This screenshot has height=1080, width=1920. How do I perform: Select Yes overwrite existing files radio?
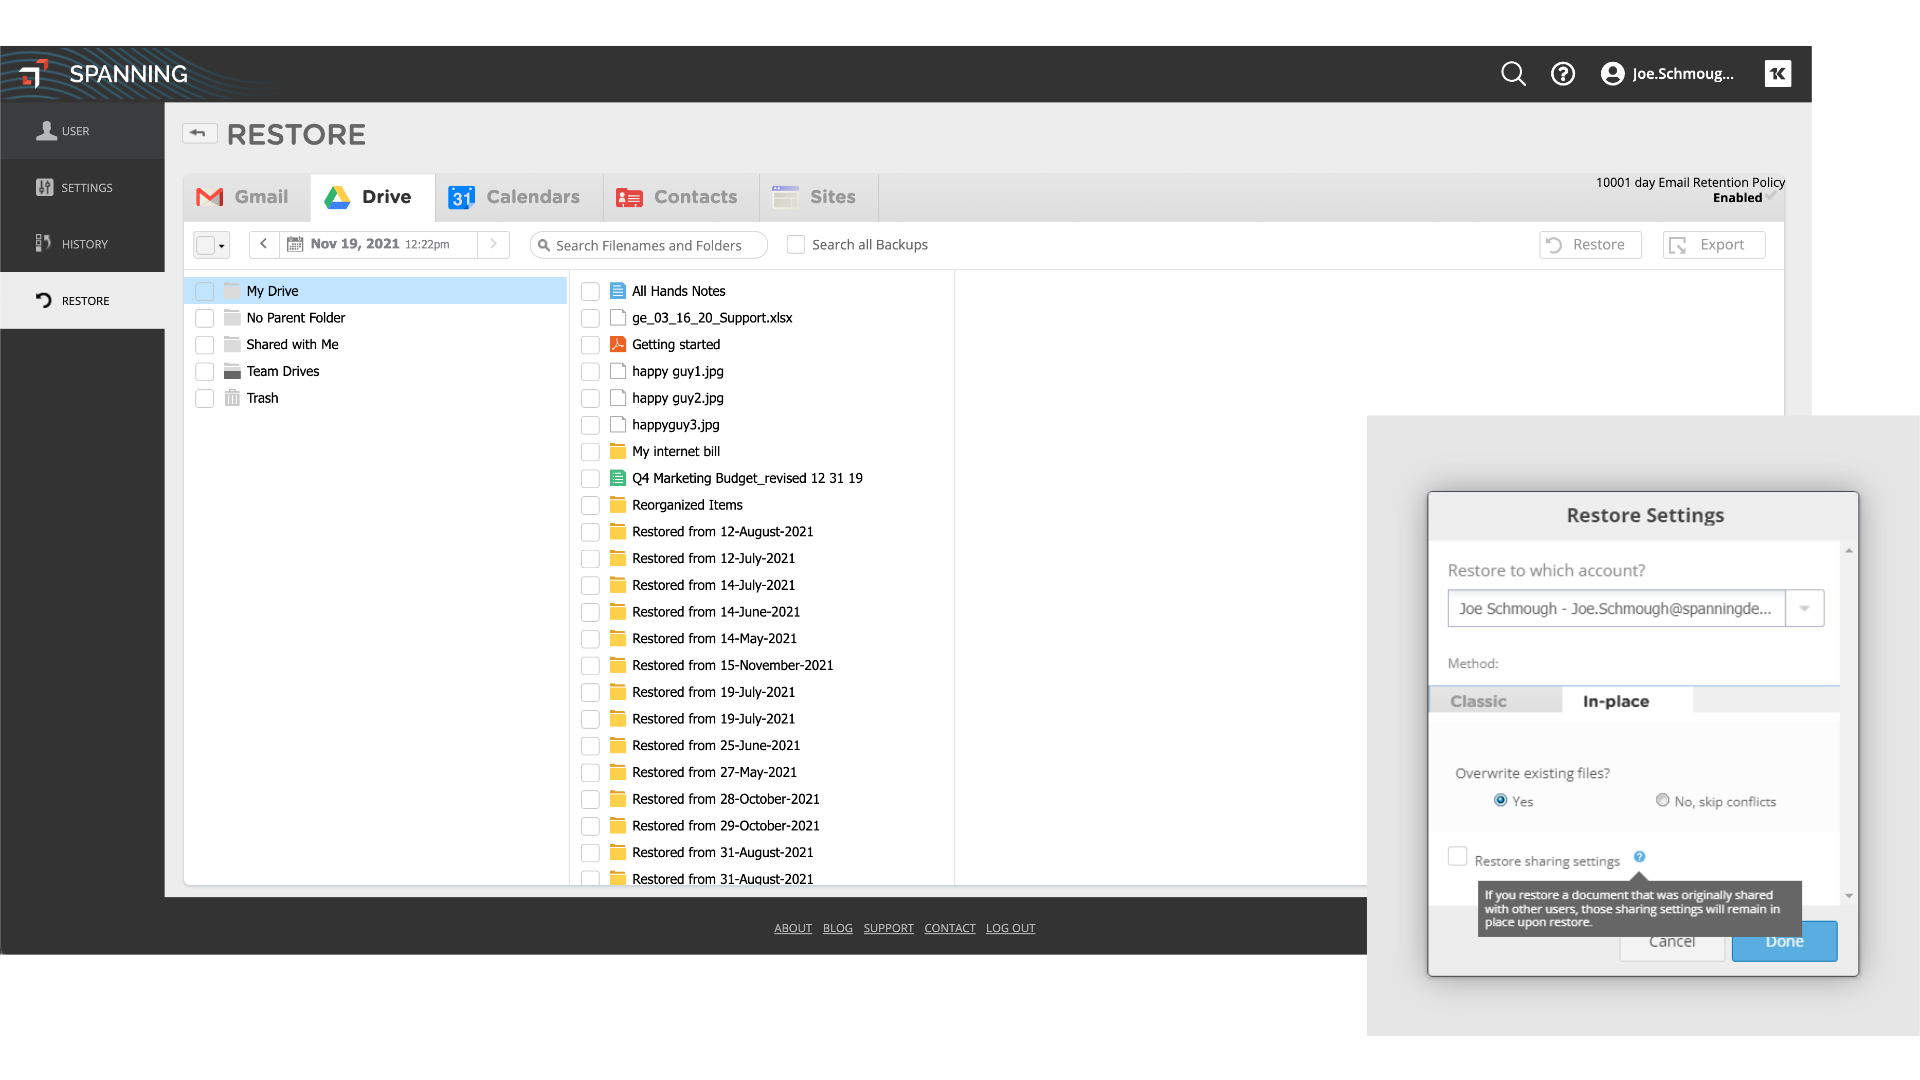coord(1499,800)
